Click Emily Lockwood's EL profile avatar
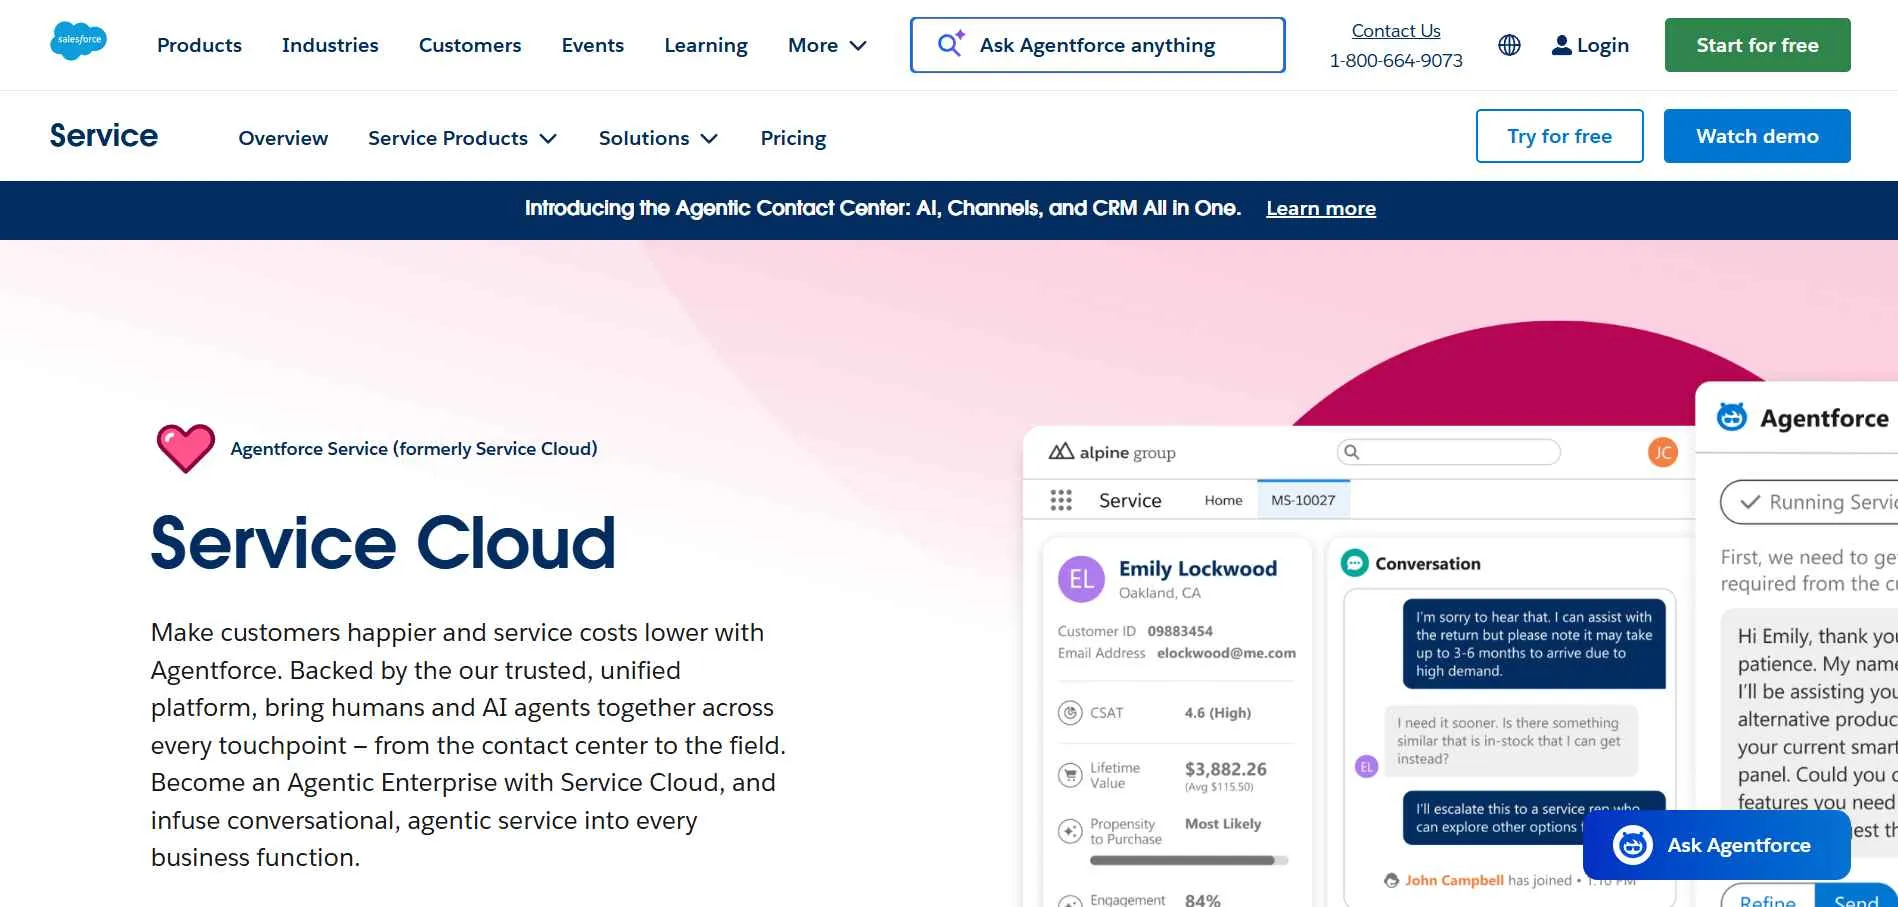The height and width of the screenshot is (907, 1898). click(1080, 579)
